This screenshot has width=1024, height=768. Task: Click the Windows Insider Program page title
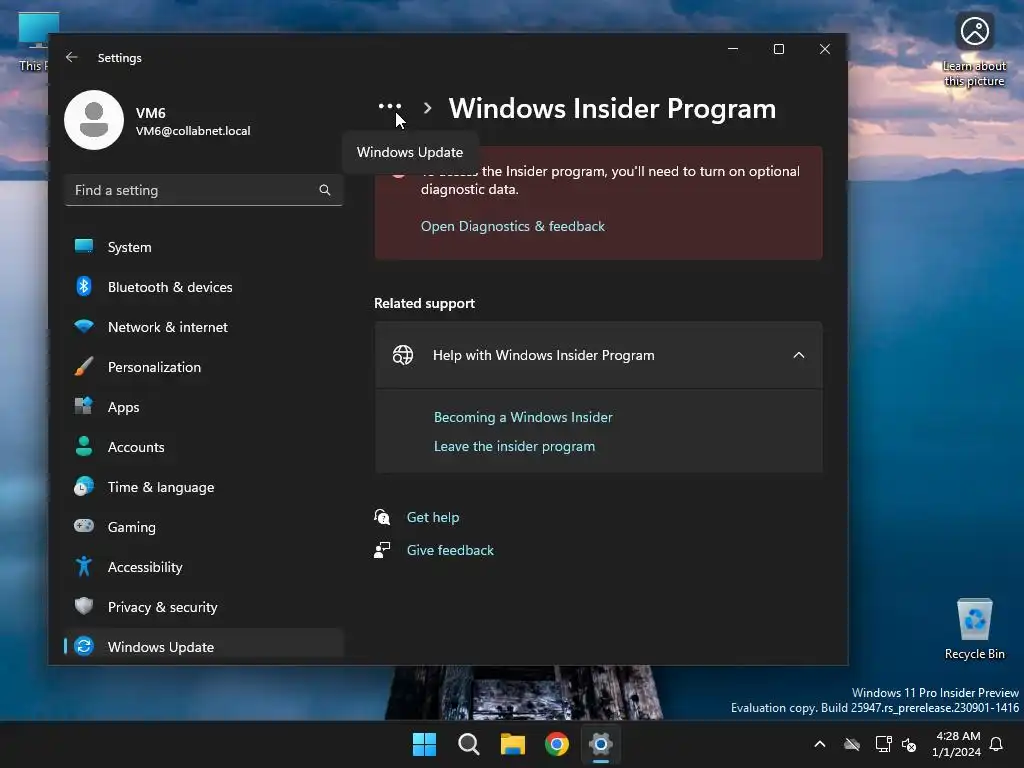612,108
